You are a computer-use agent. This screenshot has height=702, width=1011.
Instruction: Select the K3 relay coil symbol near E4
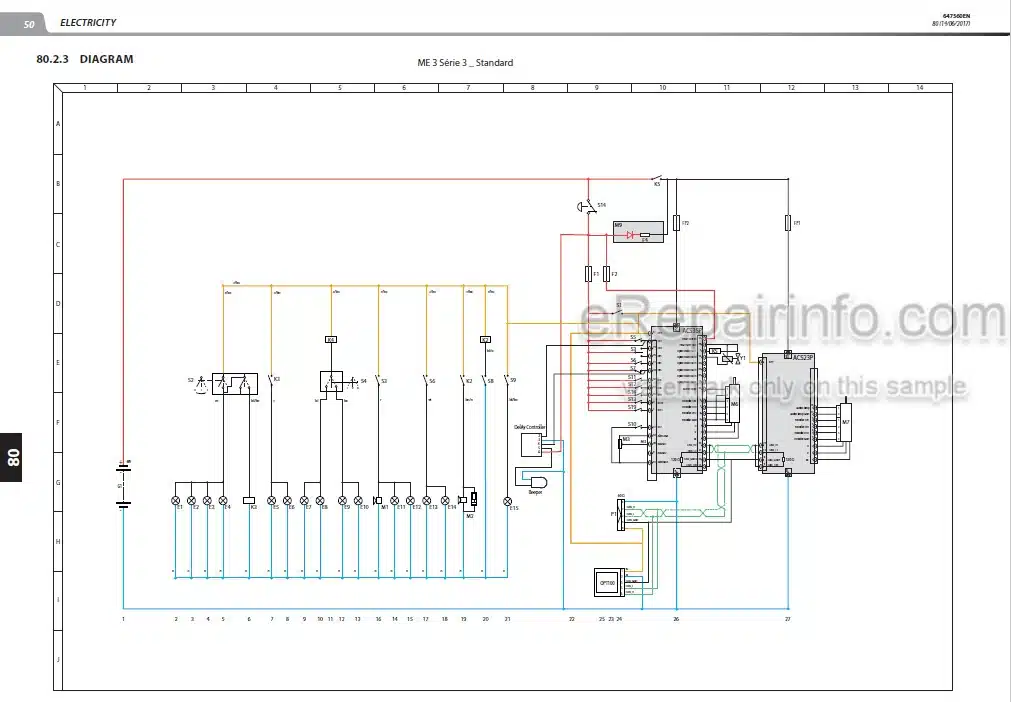[x=249, y=500]
